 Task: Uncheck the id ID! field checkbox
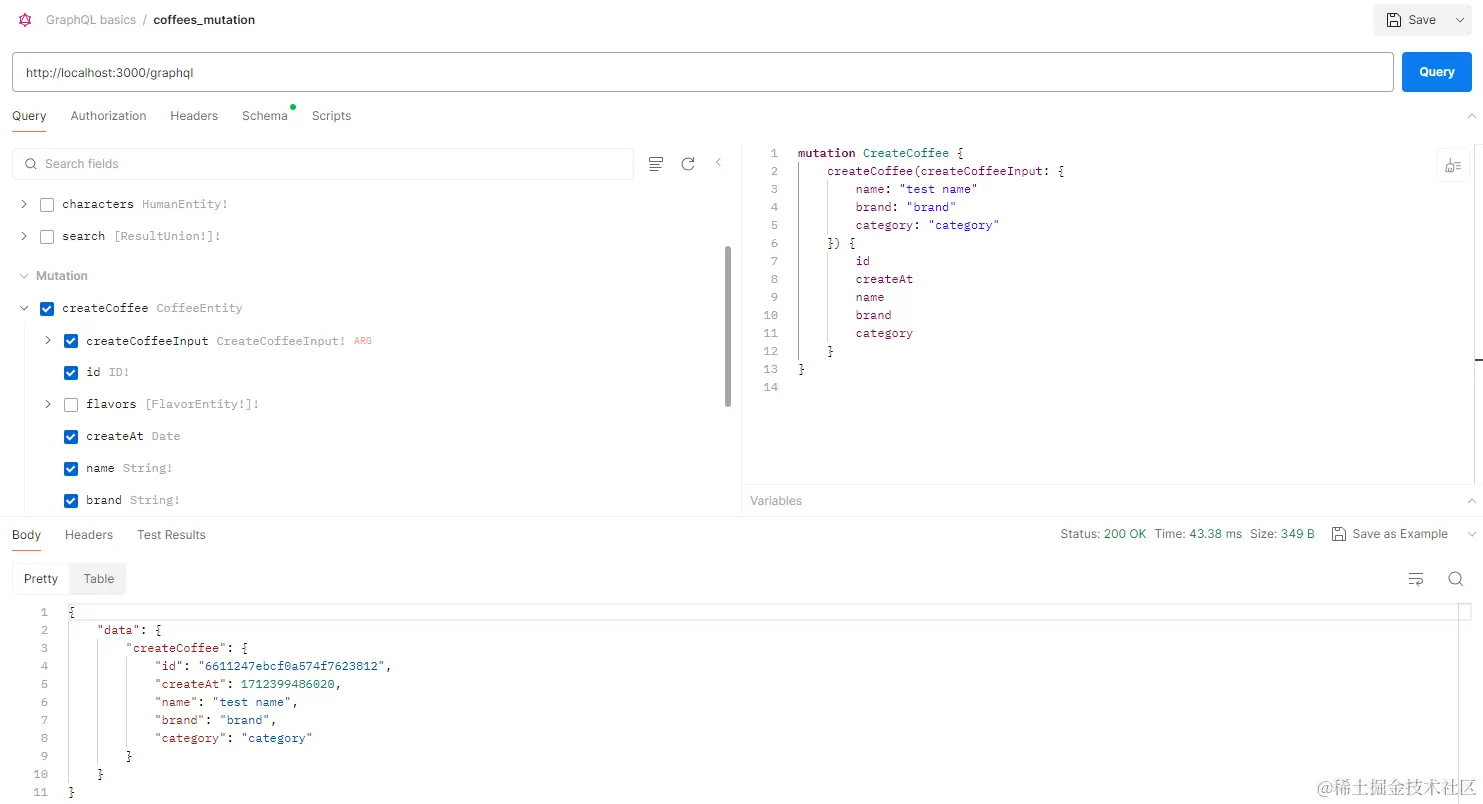71,373
